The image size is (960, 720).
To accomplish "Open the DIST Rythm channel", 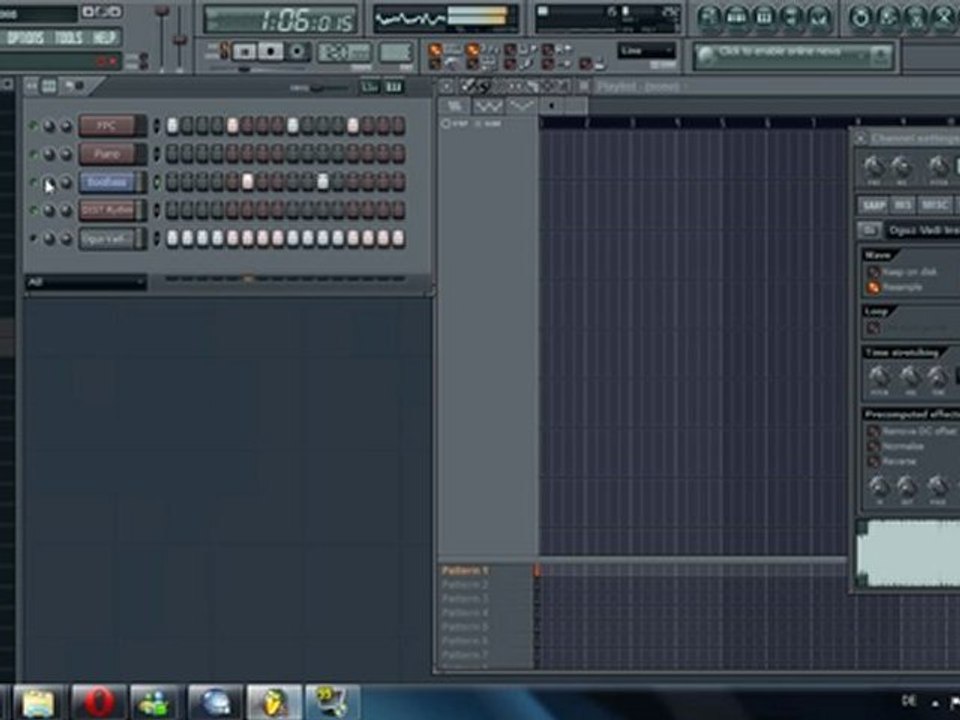I will (108, 210).
